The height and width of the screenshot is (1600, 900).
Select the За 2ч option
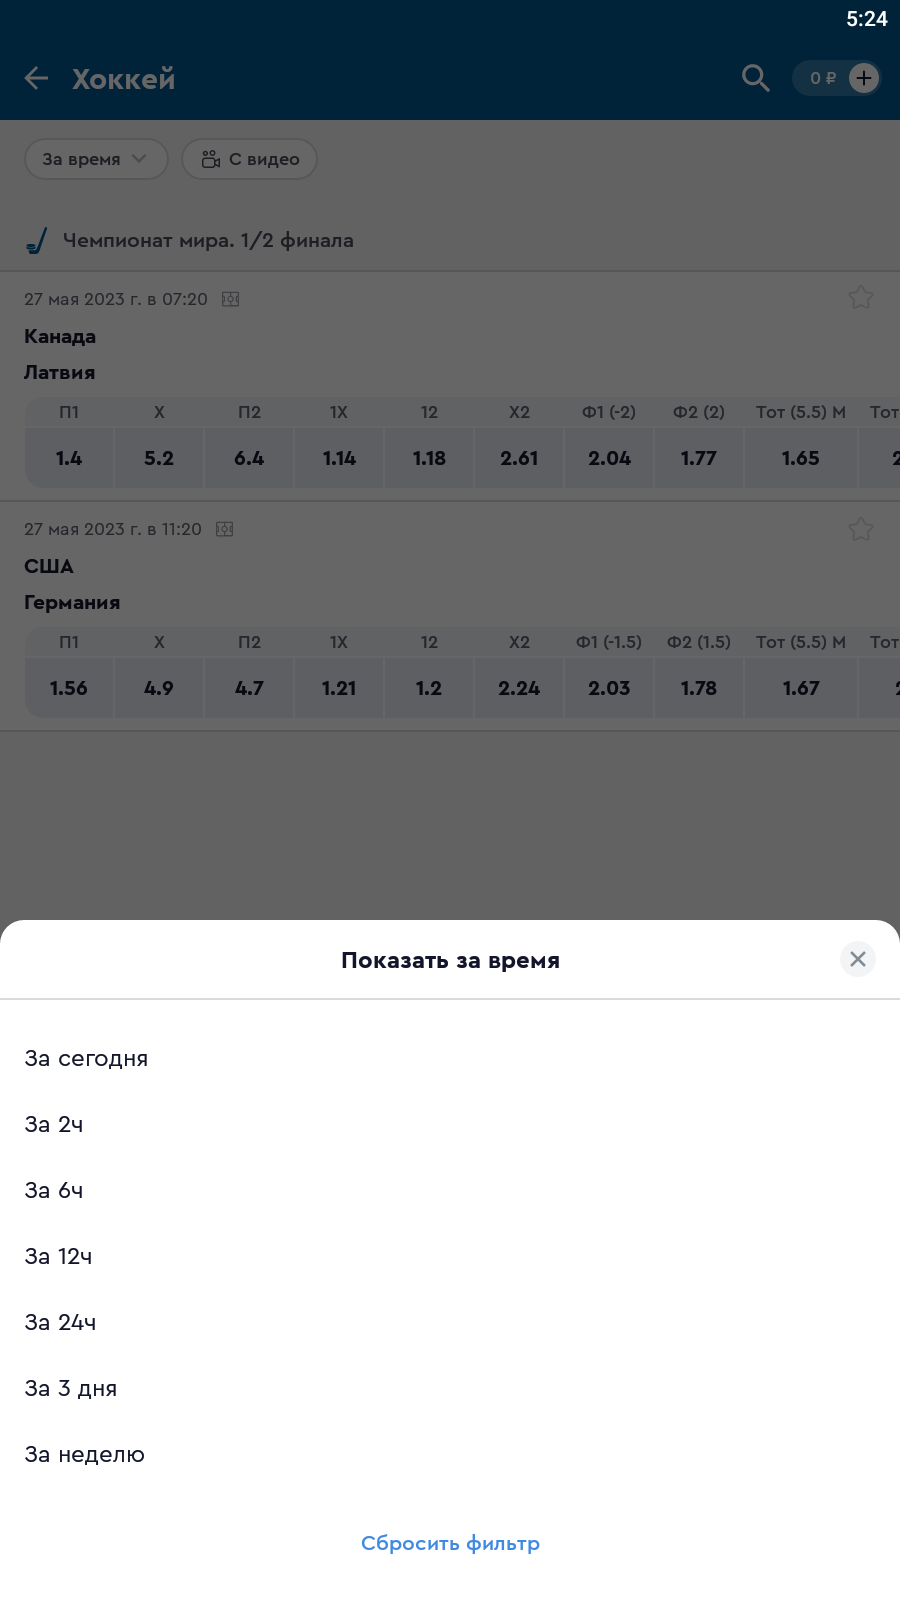click(54, 1124)
